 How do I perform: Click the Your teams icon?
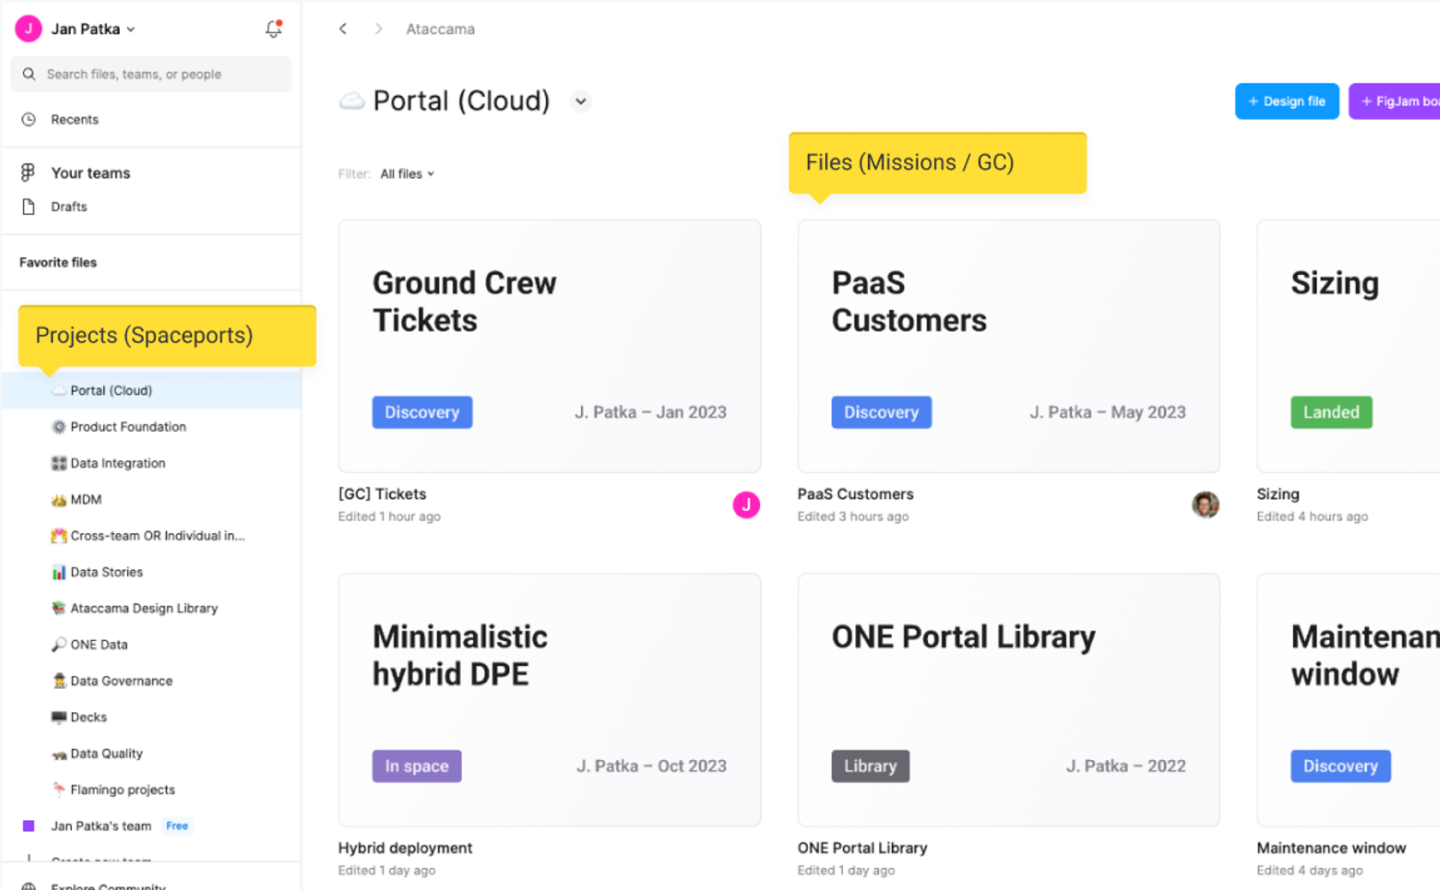[x=28, y=173]
